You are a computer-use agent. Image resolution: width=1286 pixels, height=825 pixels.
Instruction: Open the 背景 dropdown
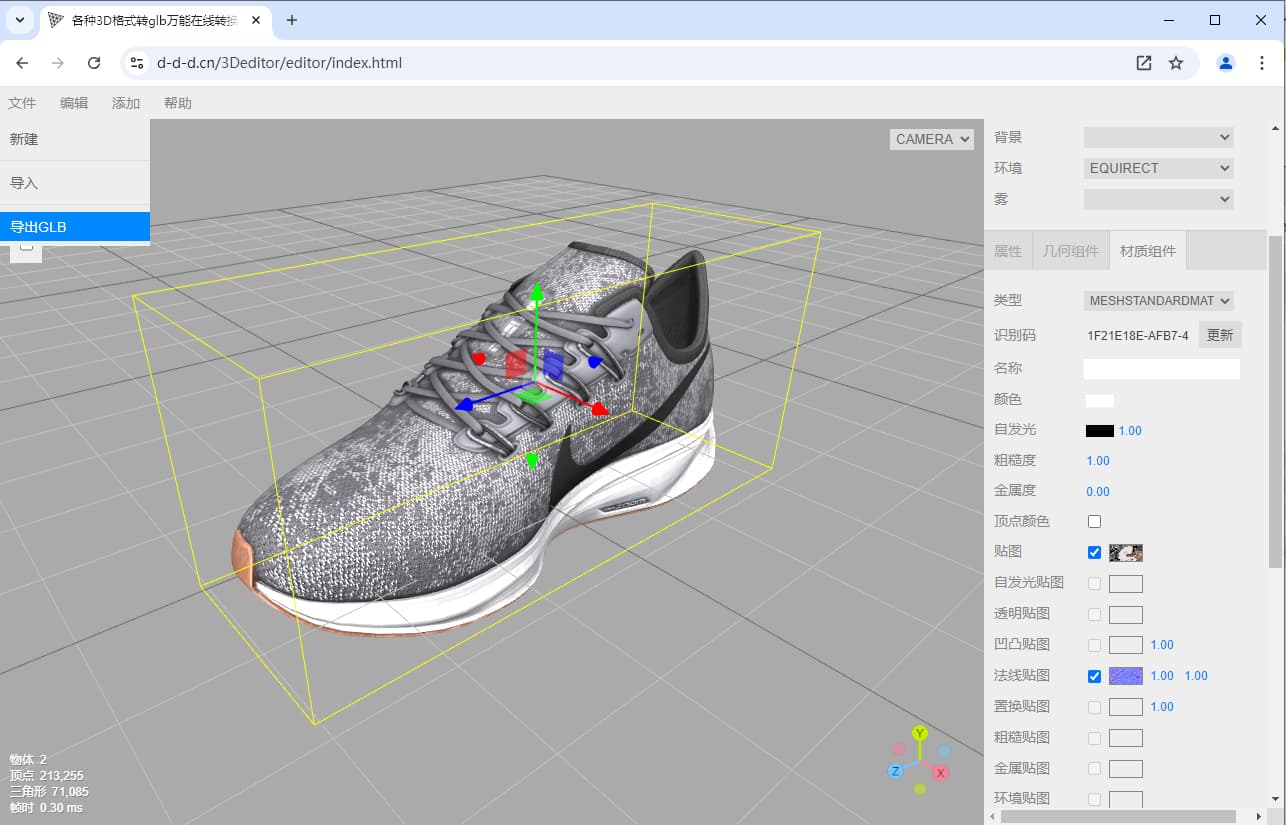(1159, 137)
